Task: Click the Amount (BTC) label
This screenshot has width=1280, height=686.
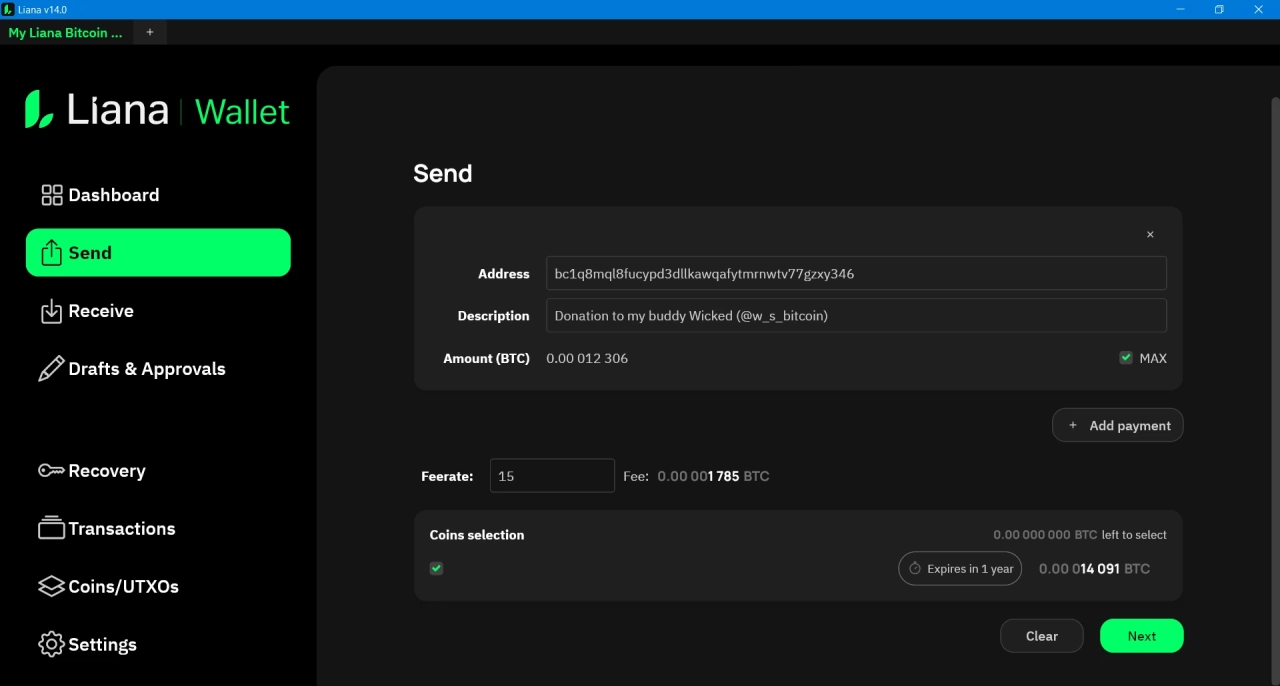Action: tap(486, 358)
